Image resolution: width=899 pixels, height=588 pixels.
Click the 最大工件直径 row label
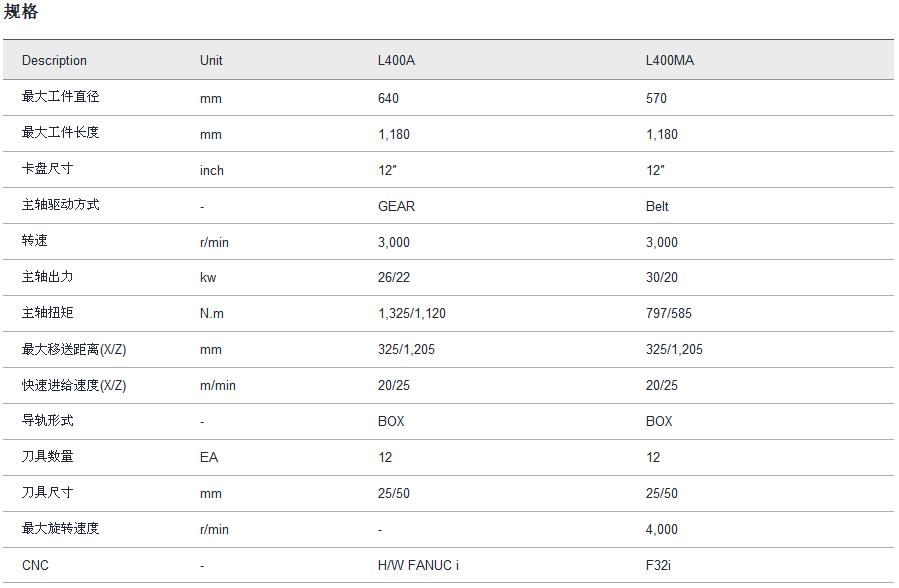61,97
